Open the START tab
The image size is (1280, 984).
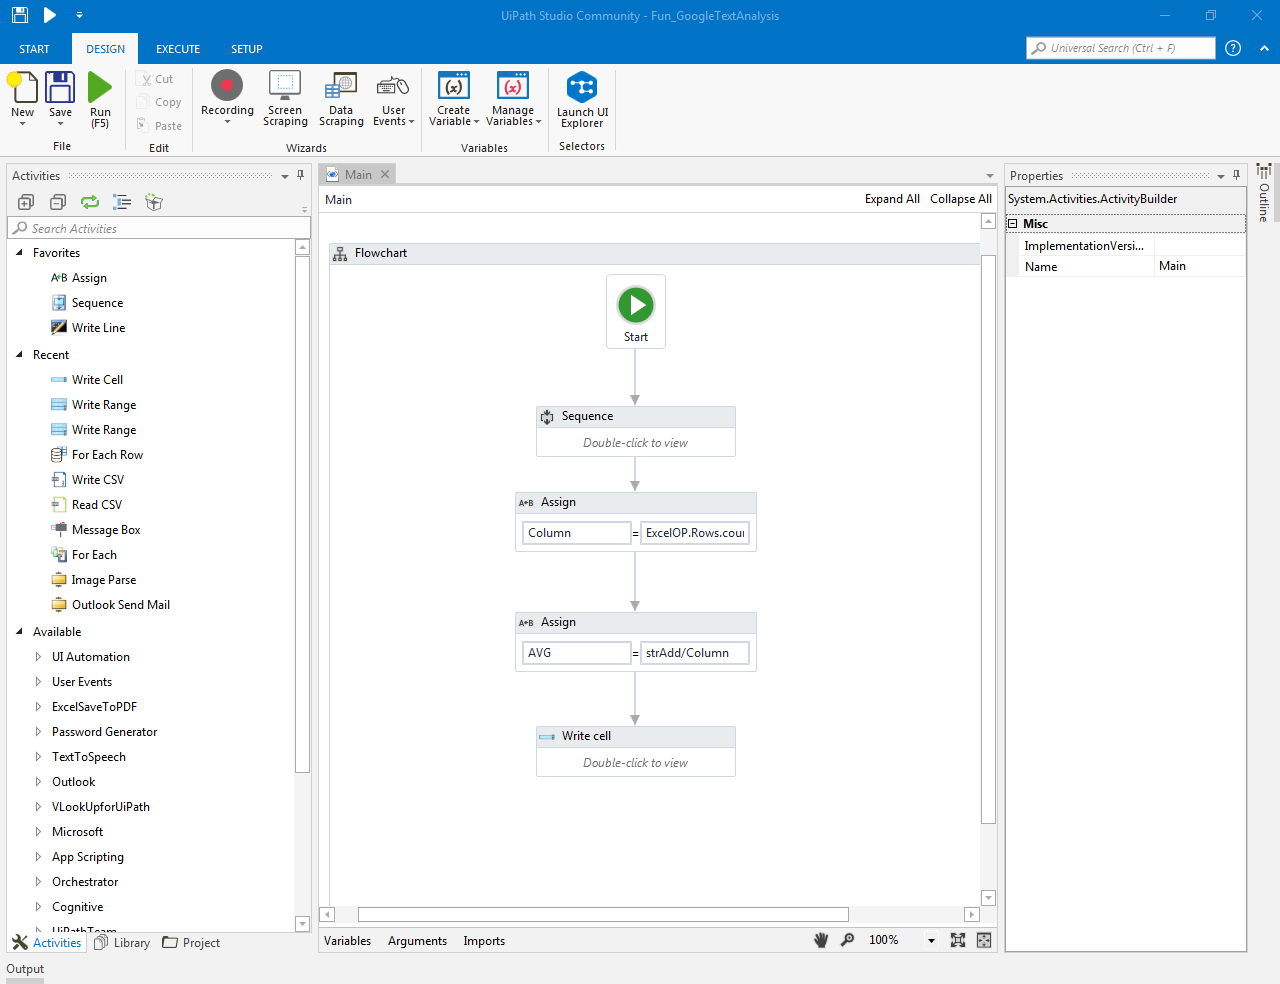coord(34,49)
